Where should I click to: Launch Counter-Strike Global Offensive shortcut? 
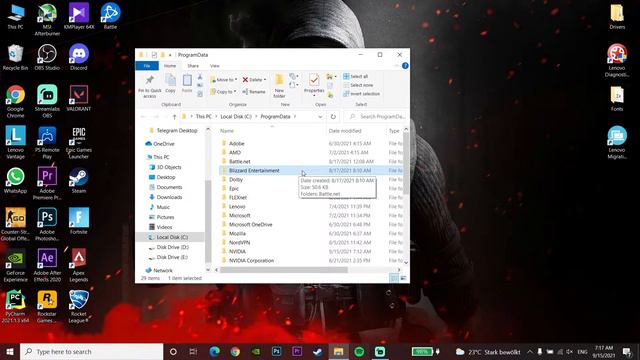15,224
